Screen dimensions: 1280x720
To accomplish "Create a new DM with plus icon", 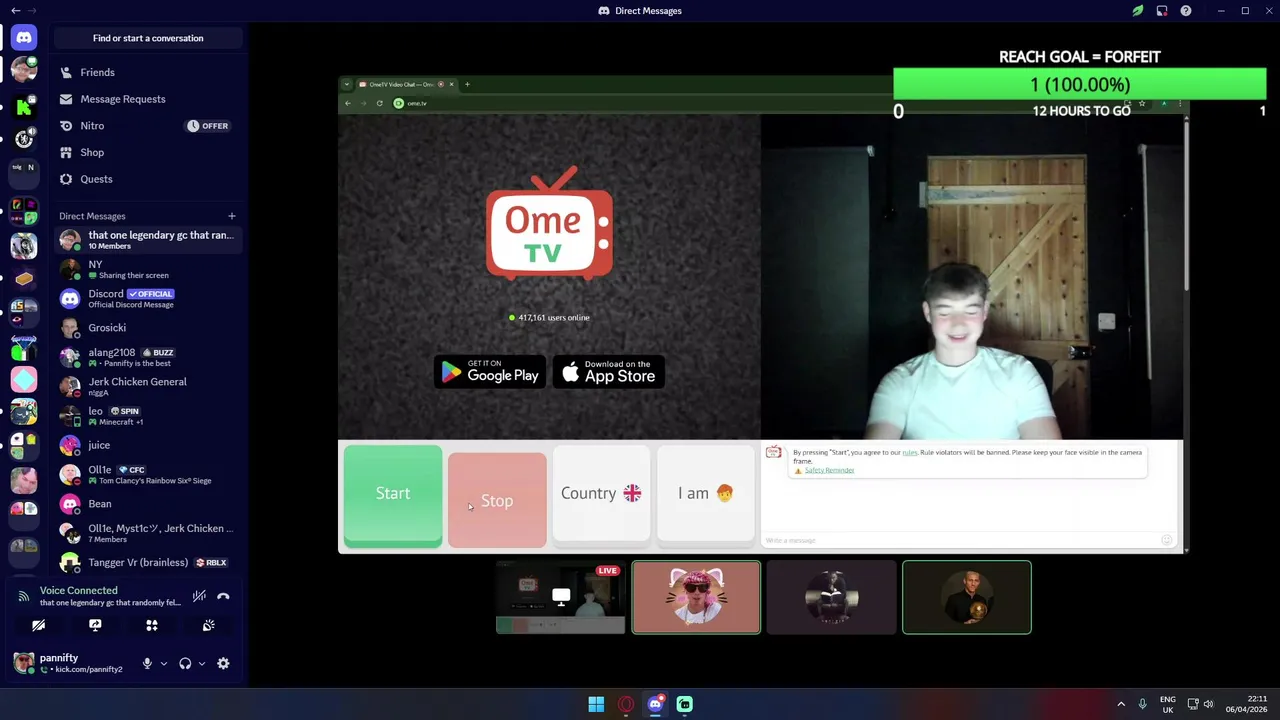I will 231,216.
